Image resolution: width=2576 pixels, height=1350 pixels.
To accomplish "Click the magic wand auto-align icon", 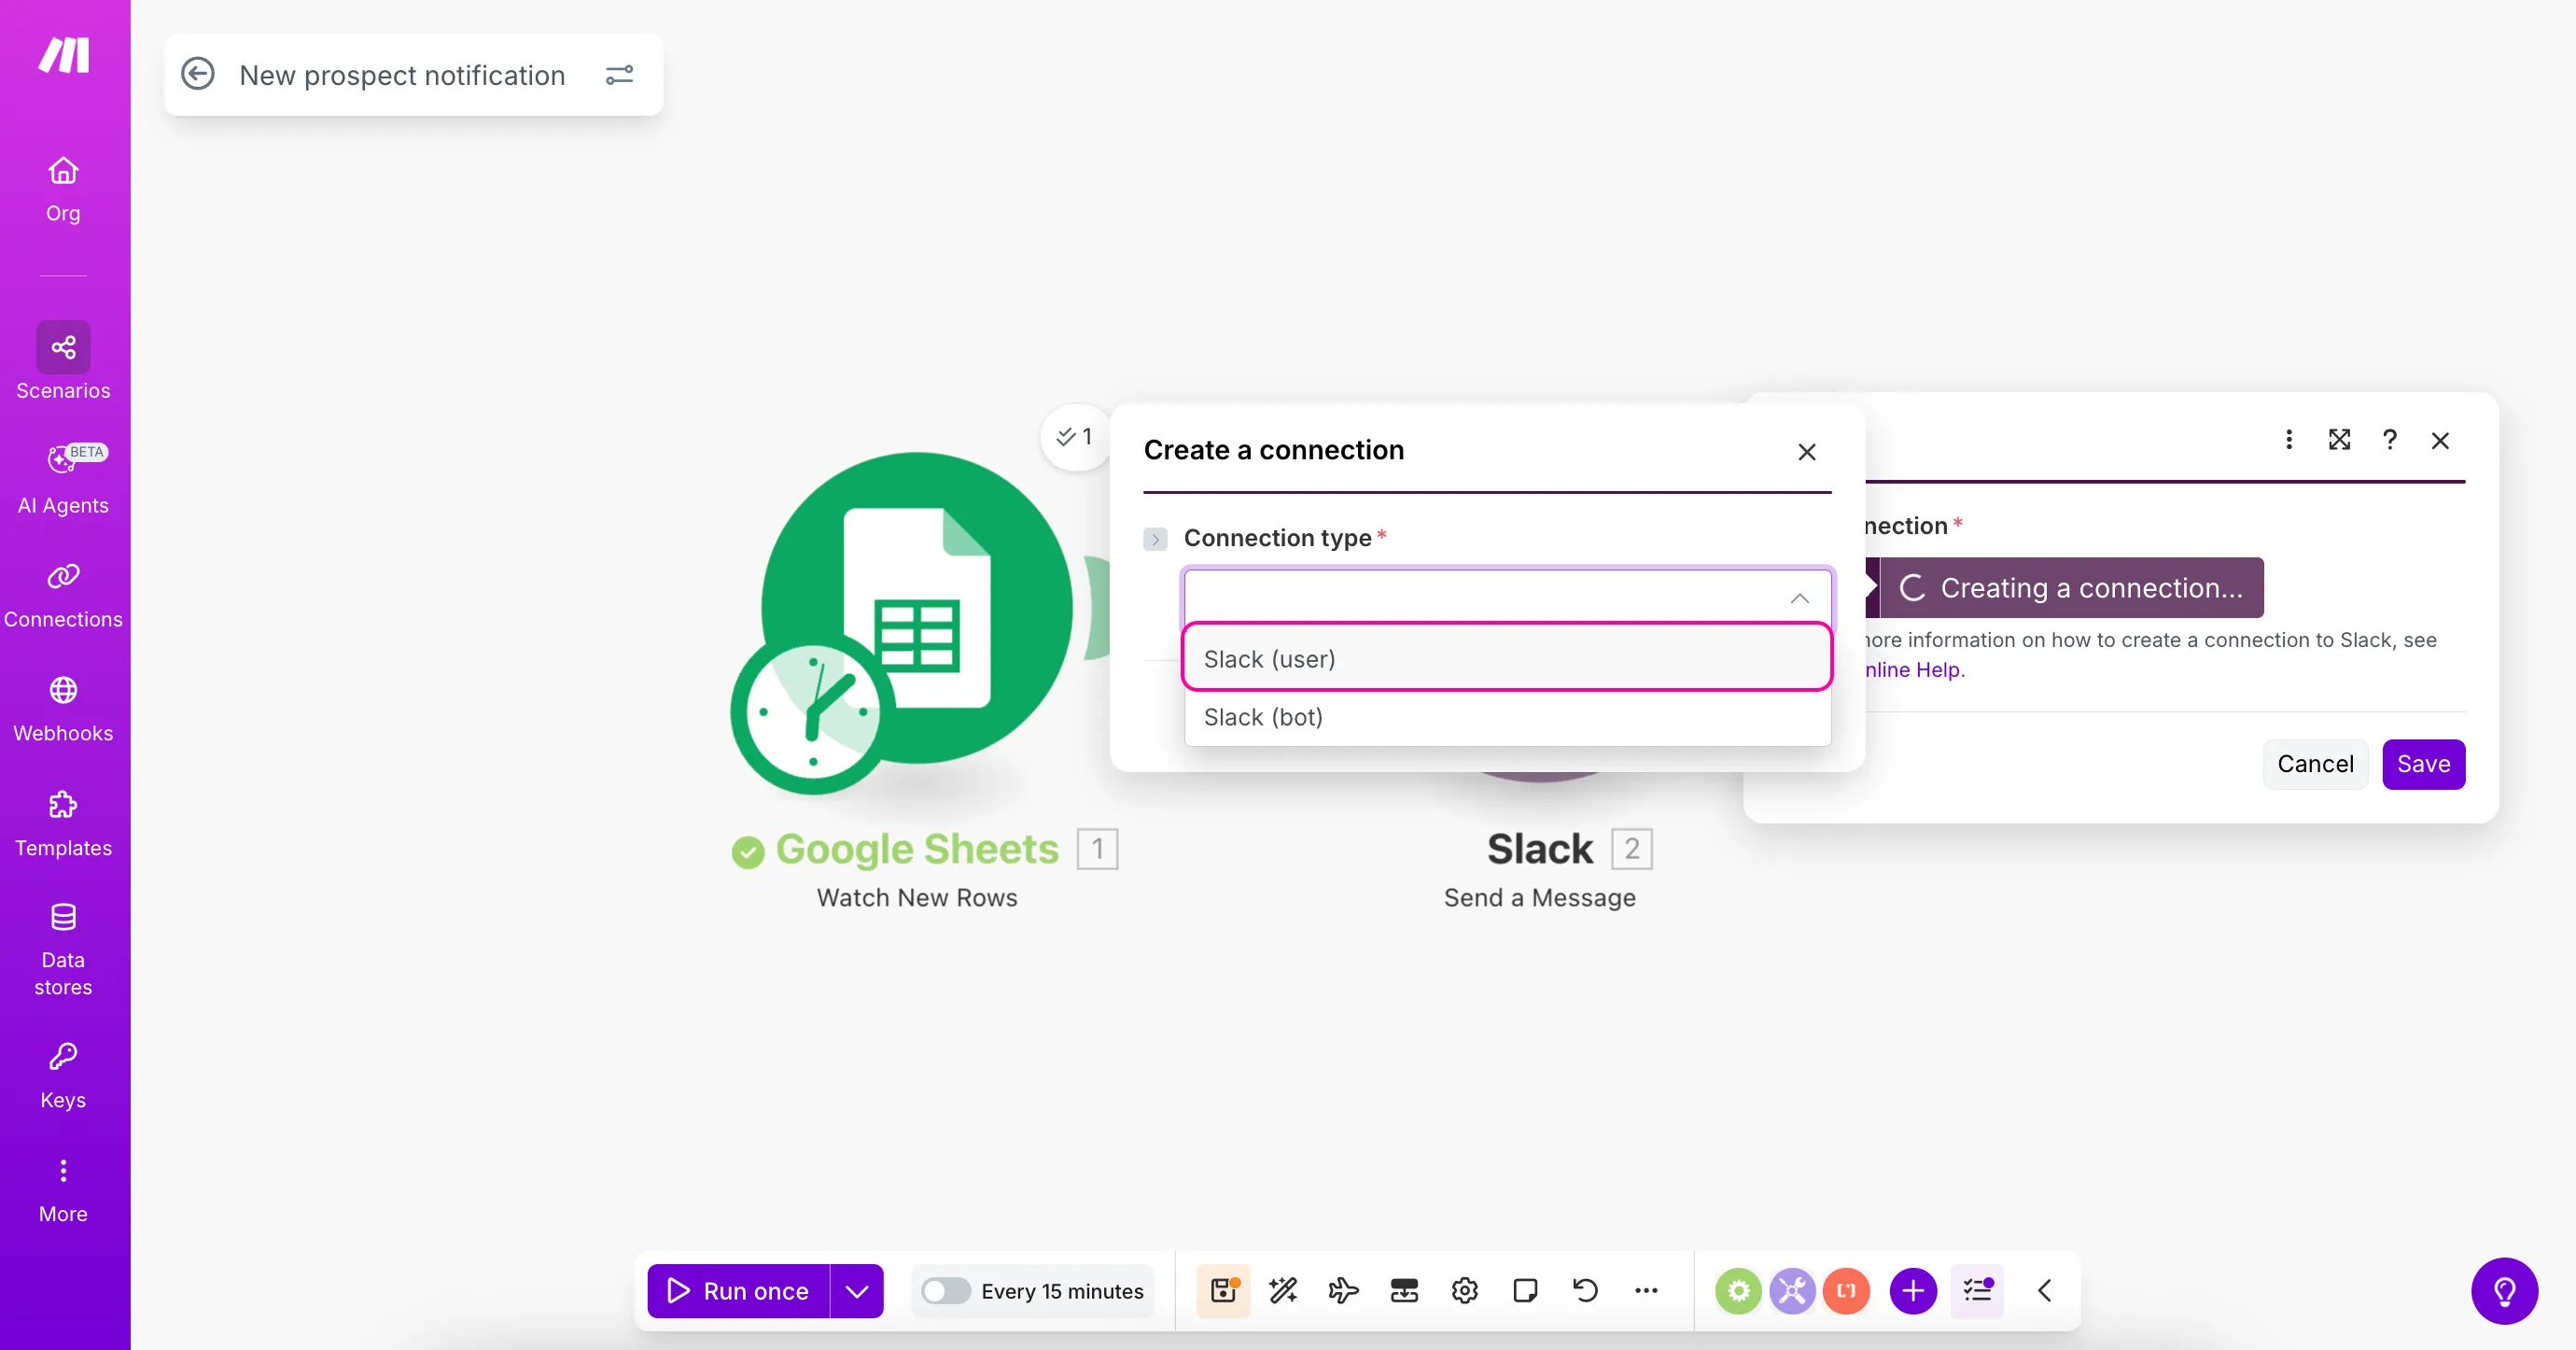I will point(1283,1291).
